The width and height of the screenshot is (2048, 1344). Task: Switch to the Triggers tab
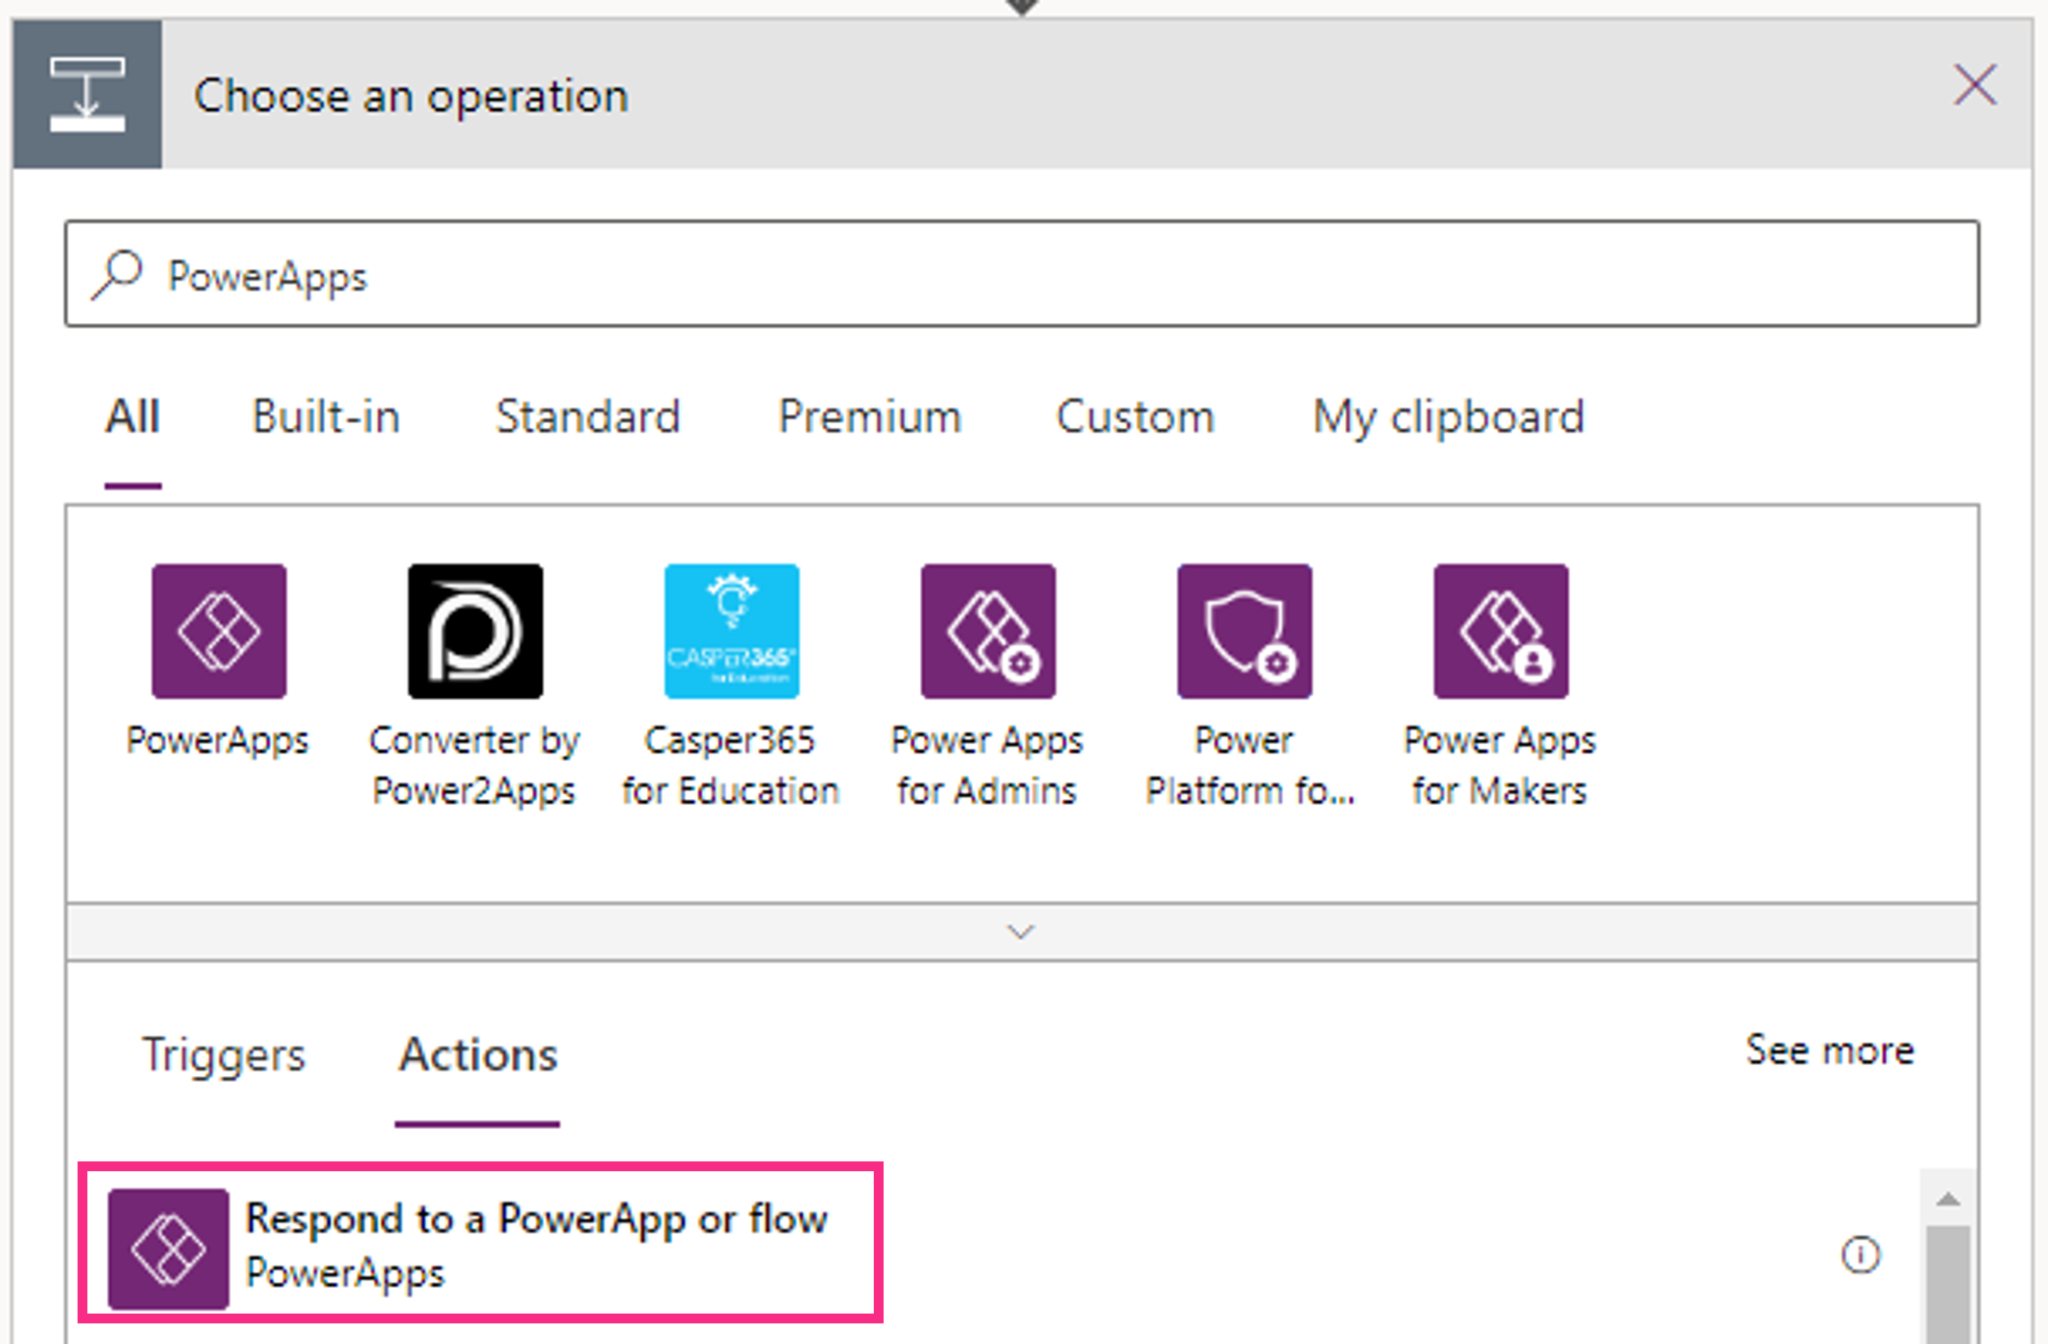pyautogui.click(x=223, y=1054)
